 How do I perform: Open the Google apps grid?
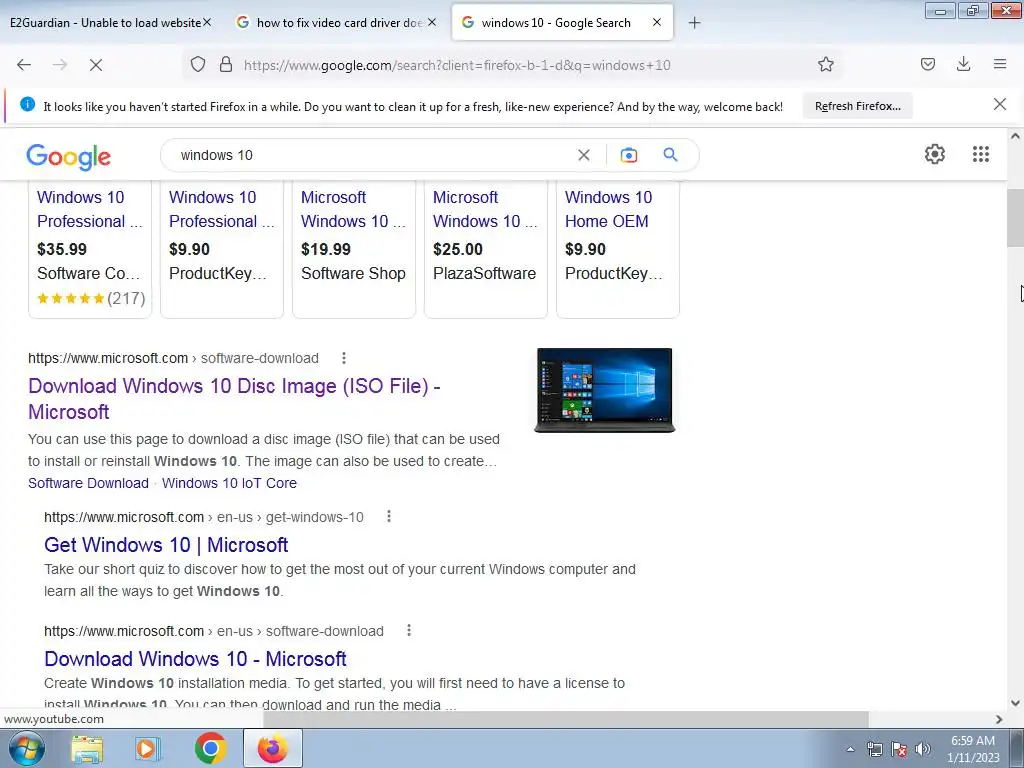click(980, 154)
